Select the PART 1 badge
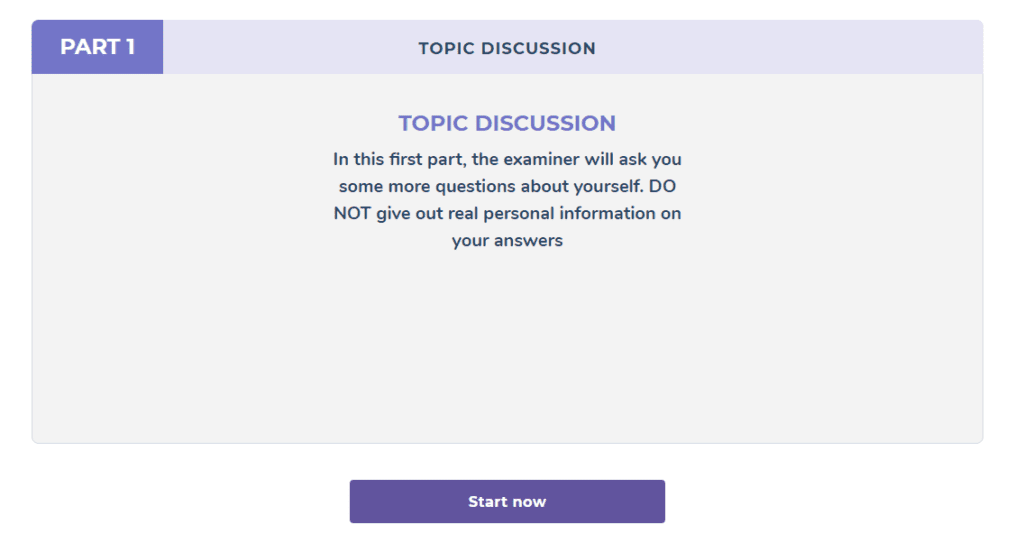 click(97, 47)
